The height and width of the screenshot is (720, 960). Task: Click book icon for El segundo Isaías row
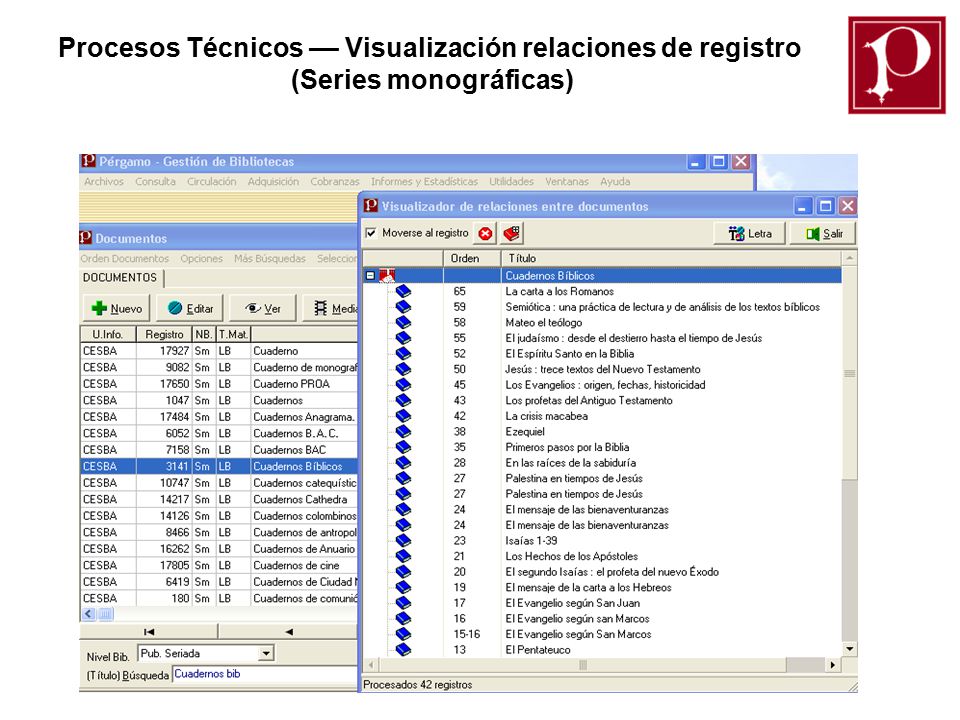(403, 572)
